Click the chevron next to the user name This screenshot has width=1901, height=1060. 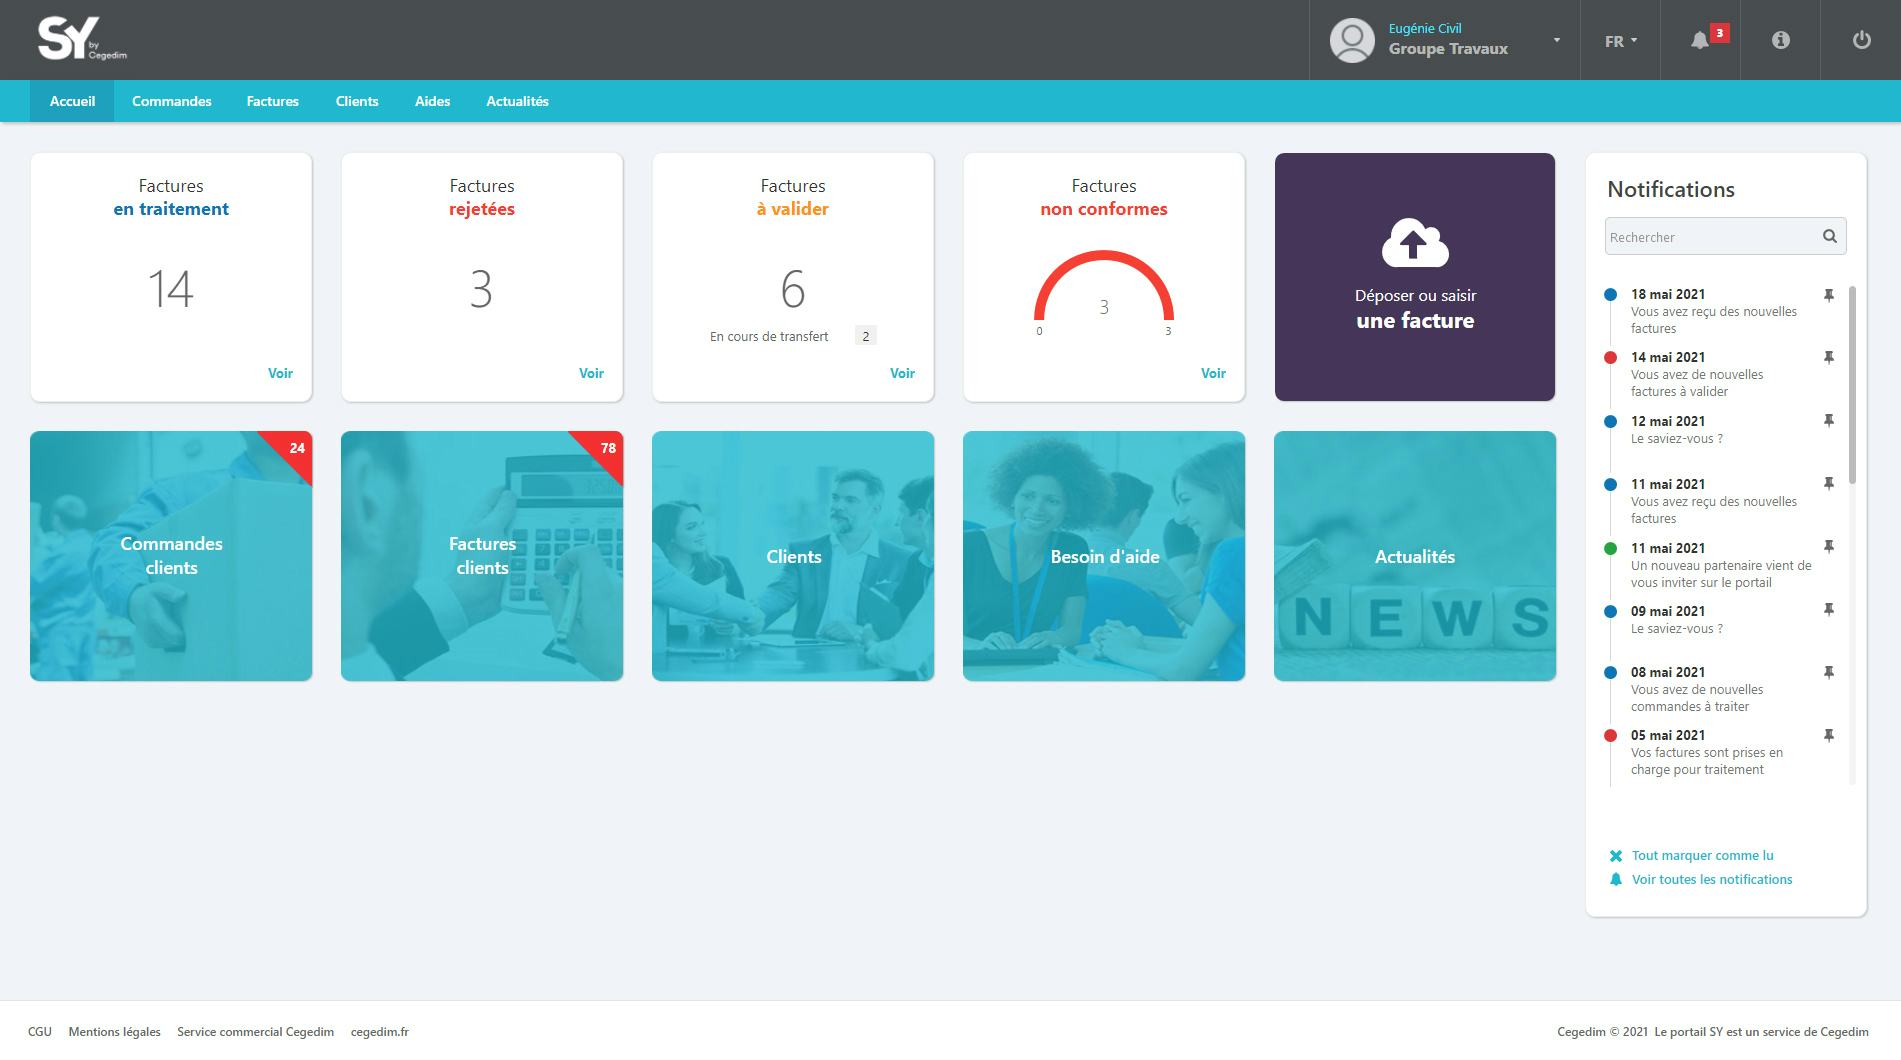tap(1556, 40)
